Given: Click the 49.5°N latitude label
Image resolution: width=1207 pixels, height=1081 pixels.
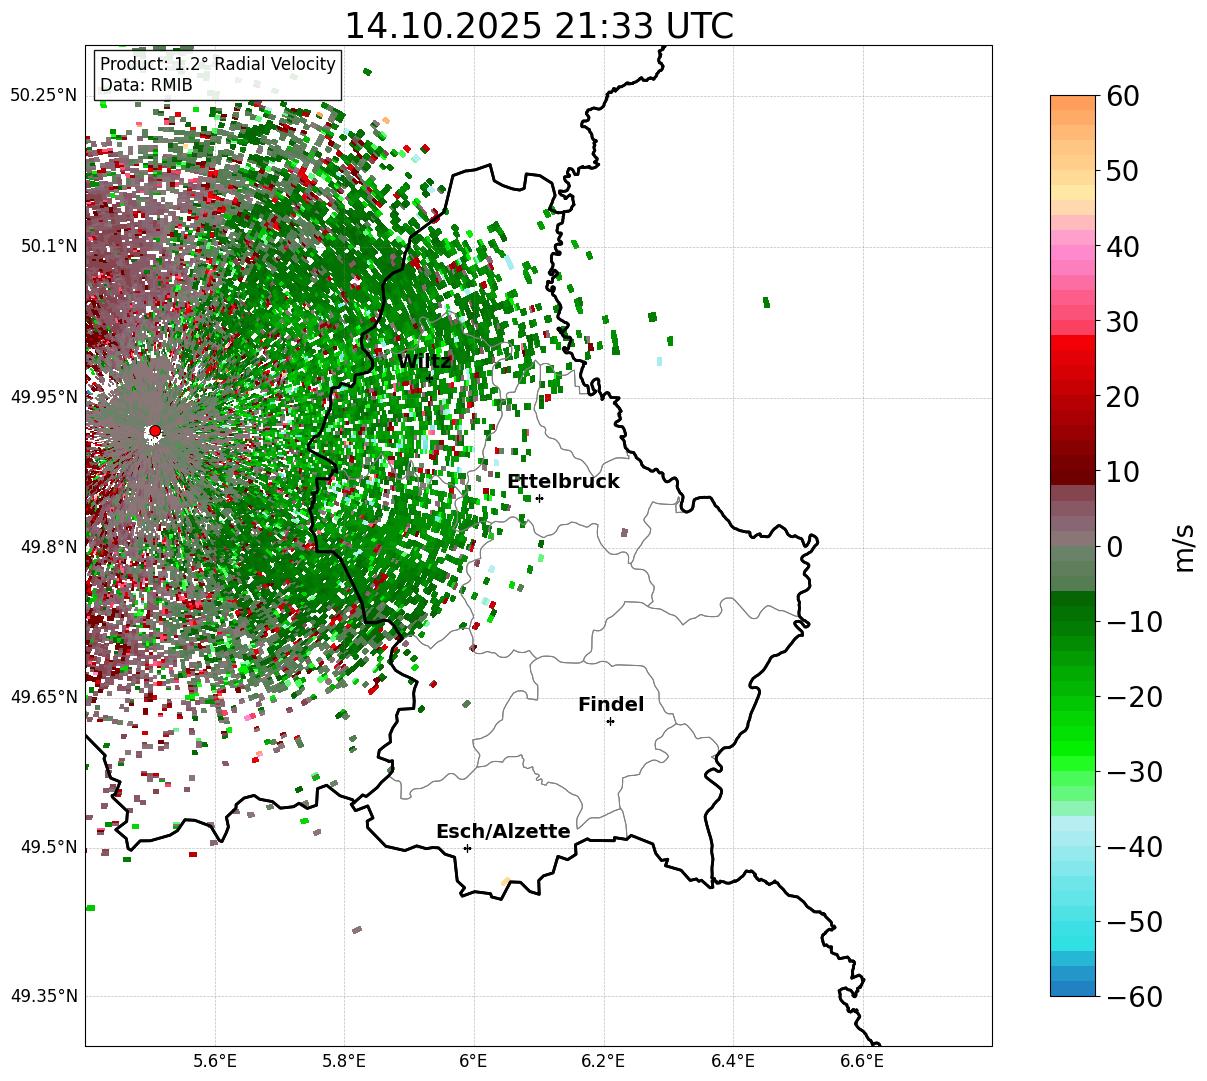Looking at the screenshot, I should pyautogui.click(x=49, y=847).
